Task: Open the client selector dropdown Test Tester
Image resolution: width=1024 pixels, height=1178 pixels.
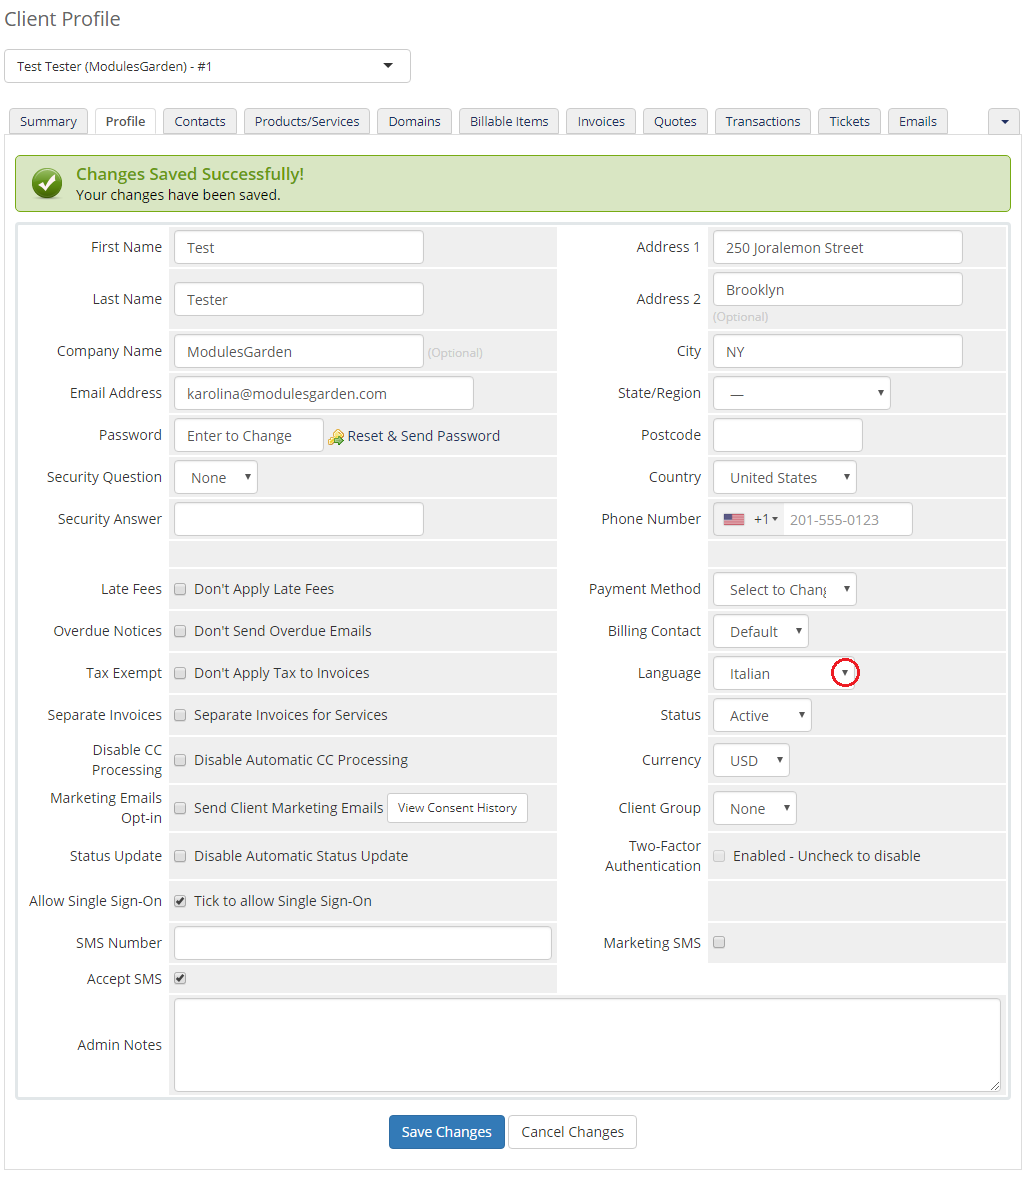Action: [207, 66]
